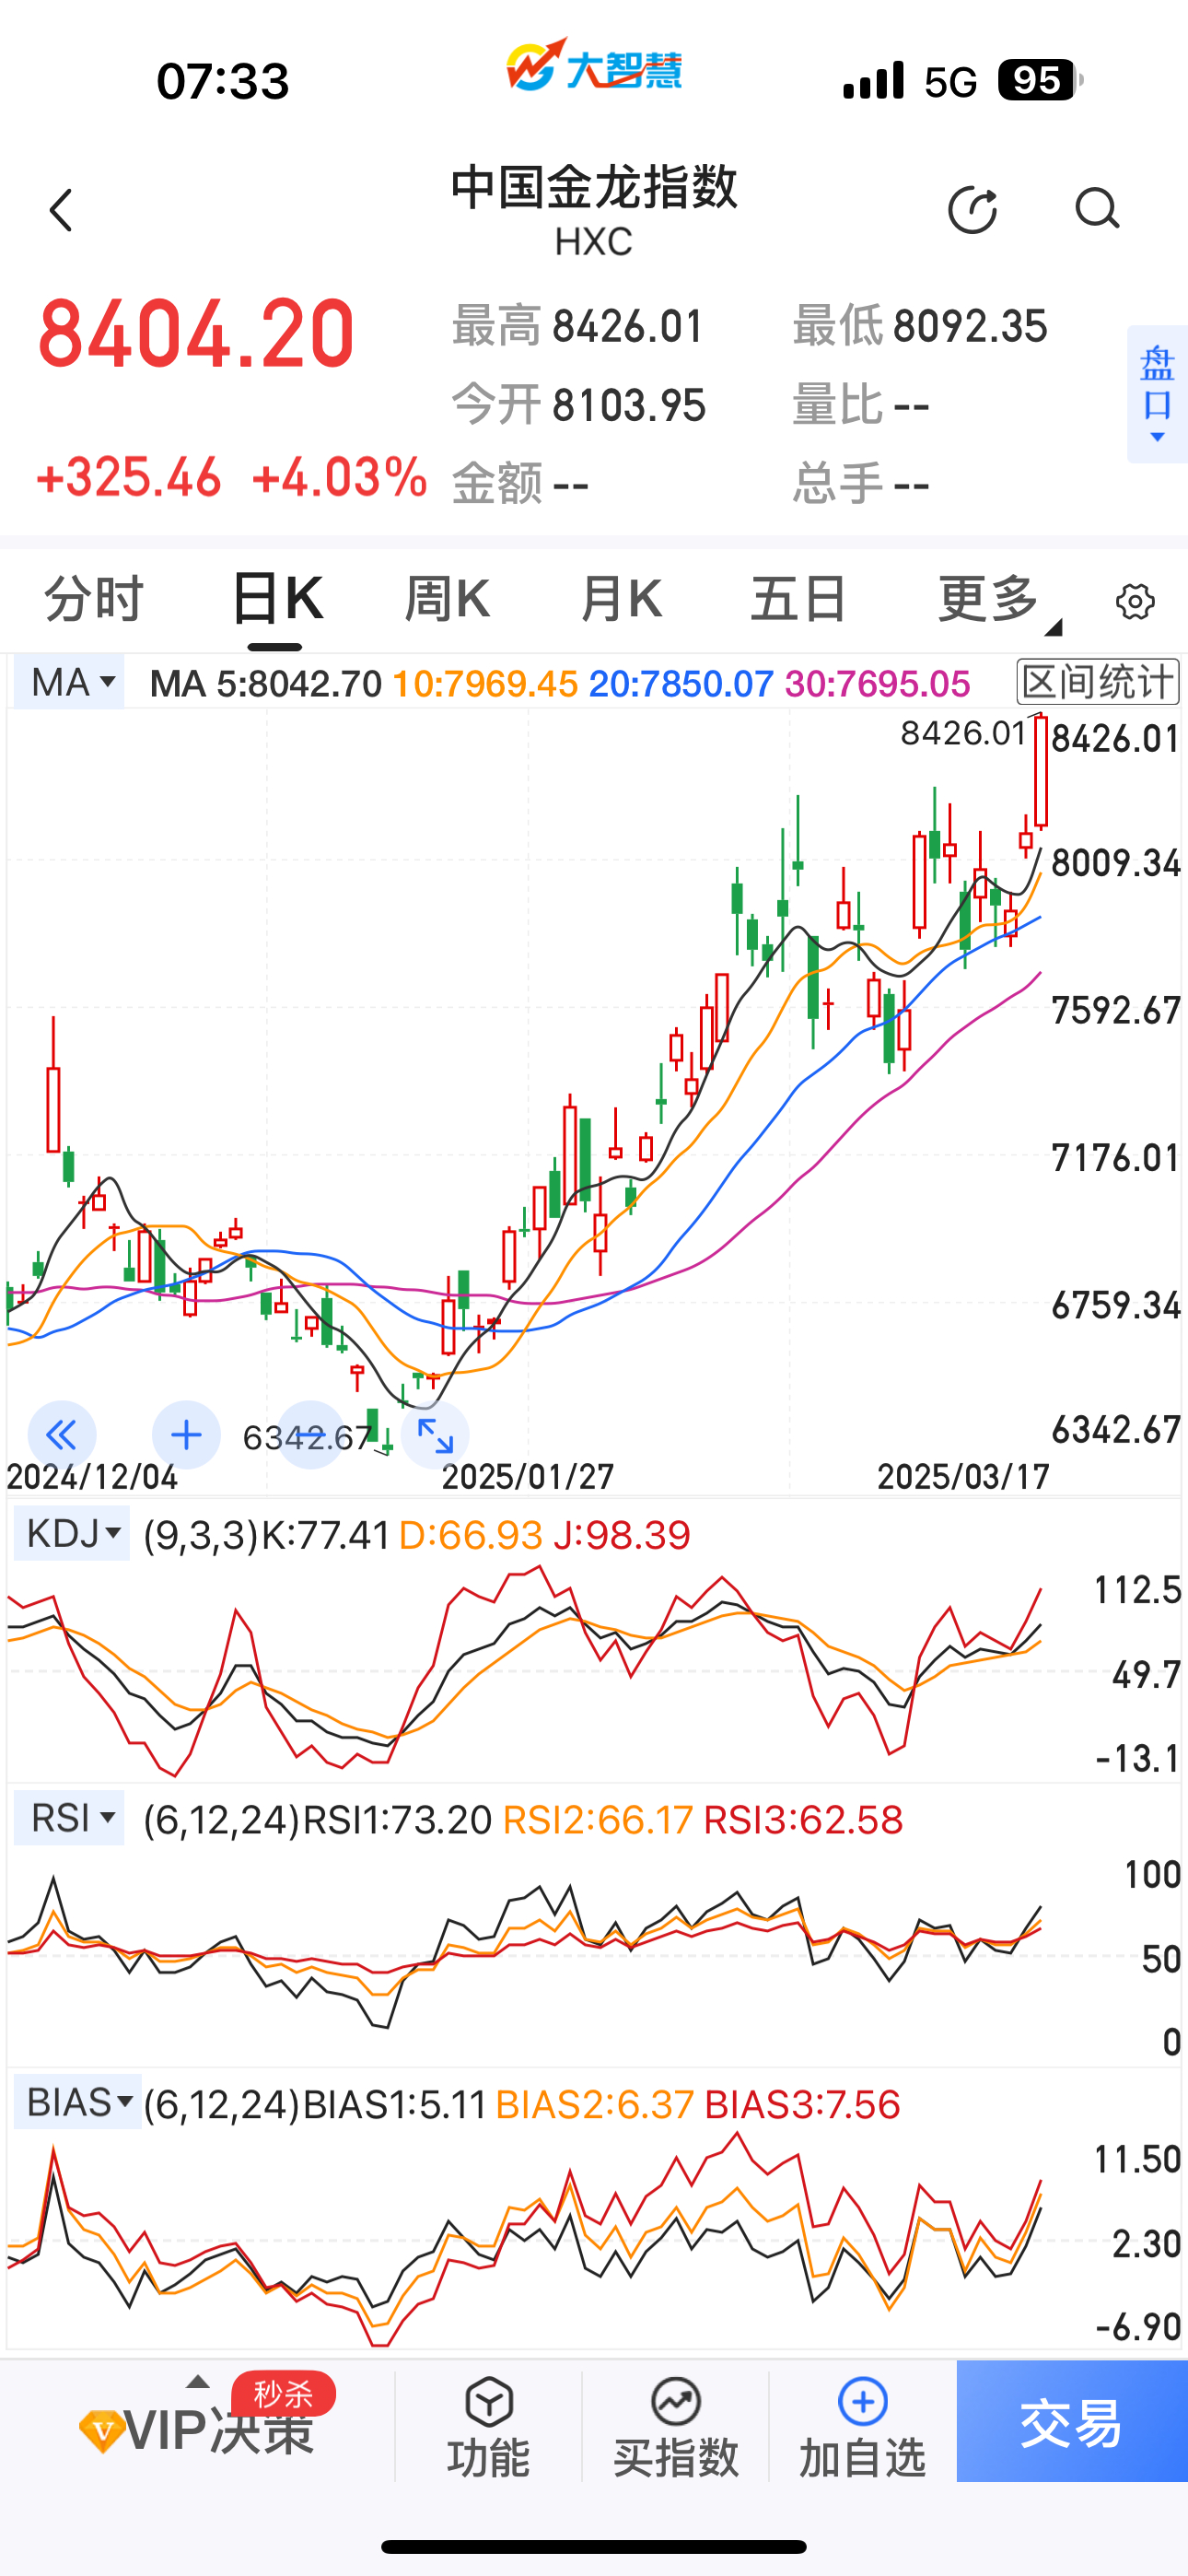Tap the +4.03% change percentage
Screen dimensions: 1188x2576
point(340,477)
